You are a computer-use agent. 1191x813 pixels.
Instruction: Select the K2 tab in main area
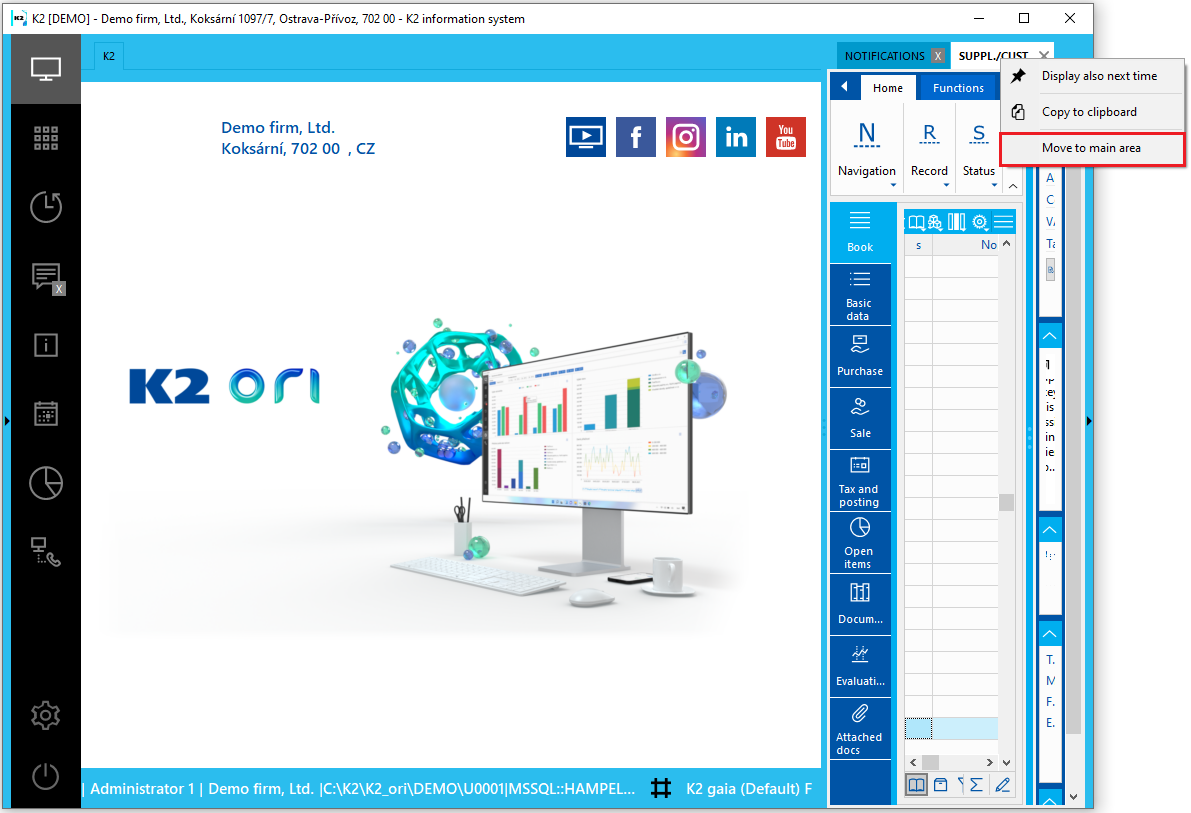click(109, 56)
